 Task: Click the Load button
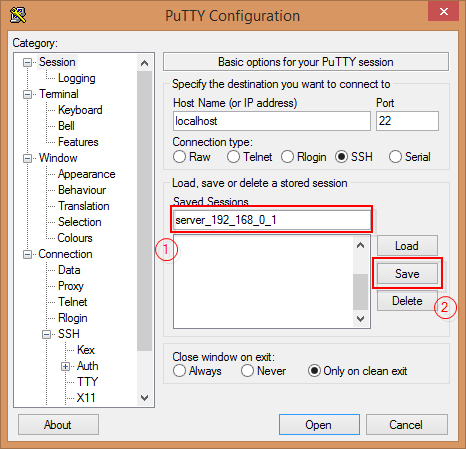point(407,246)
